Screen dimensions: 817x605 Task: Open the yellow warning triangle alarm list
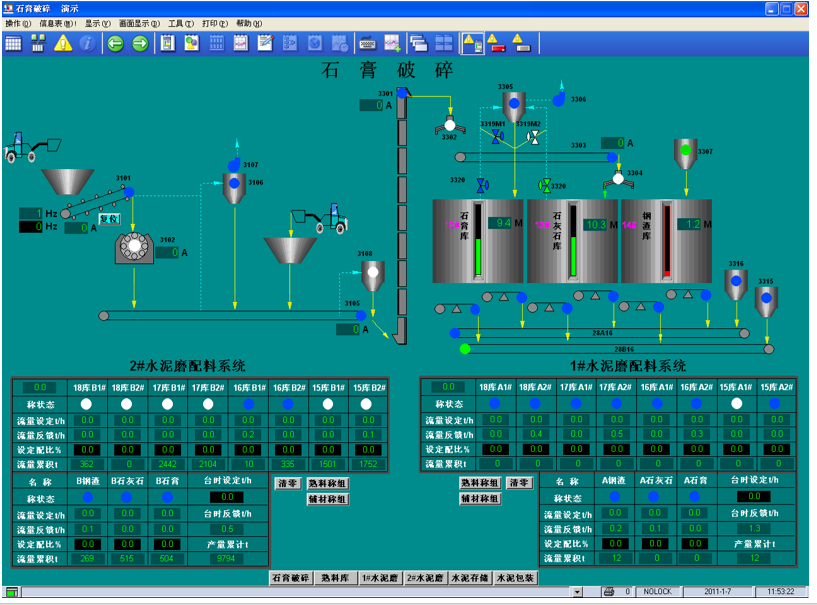(x=63, y=44)
